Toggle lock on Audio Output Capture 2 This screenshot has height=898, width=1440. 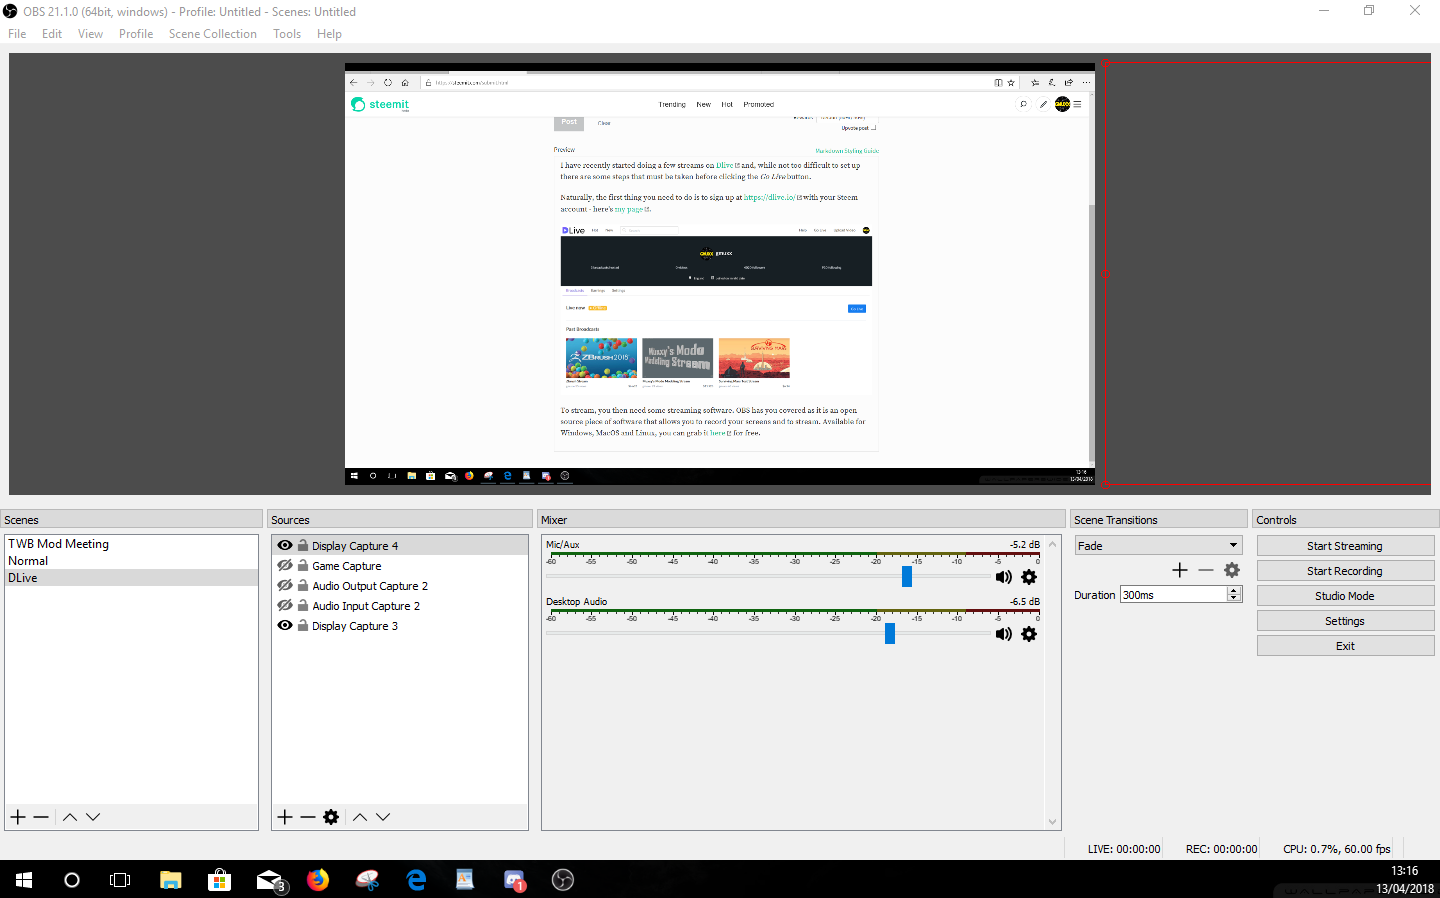pos(303,585)
